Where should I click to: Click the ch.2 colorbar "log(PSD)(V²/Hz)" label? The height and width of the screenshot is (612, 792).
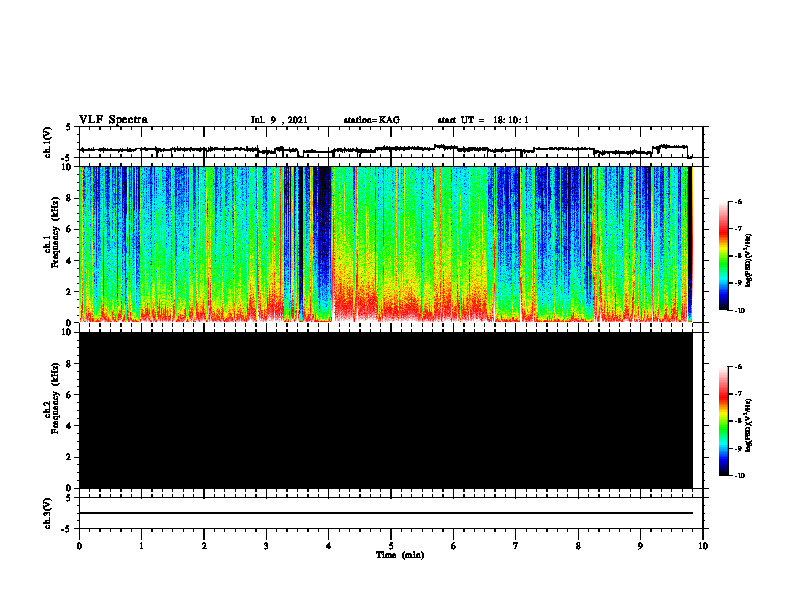pyautogui.click(x=748, y=425)
